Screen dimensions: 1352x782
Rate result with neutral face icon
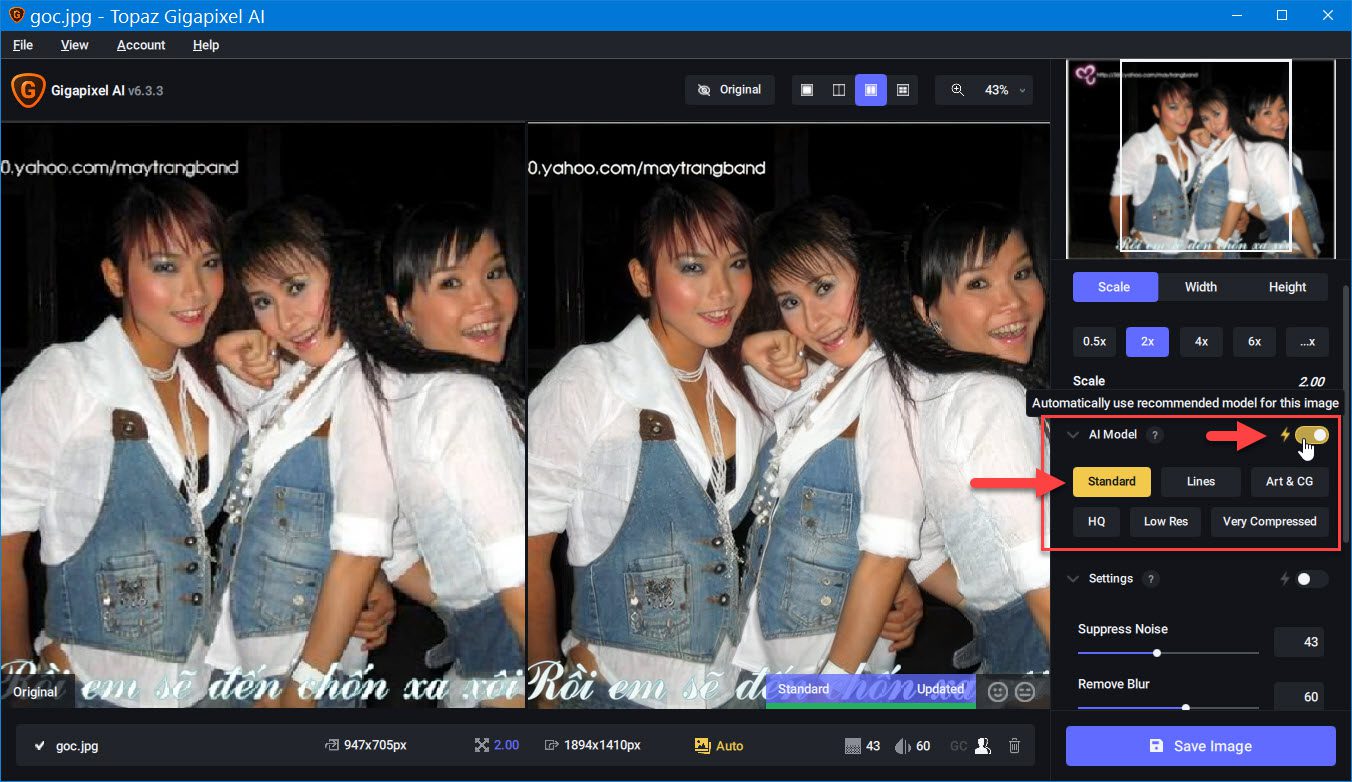1025,691
